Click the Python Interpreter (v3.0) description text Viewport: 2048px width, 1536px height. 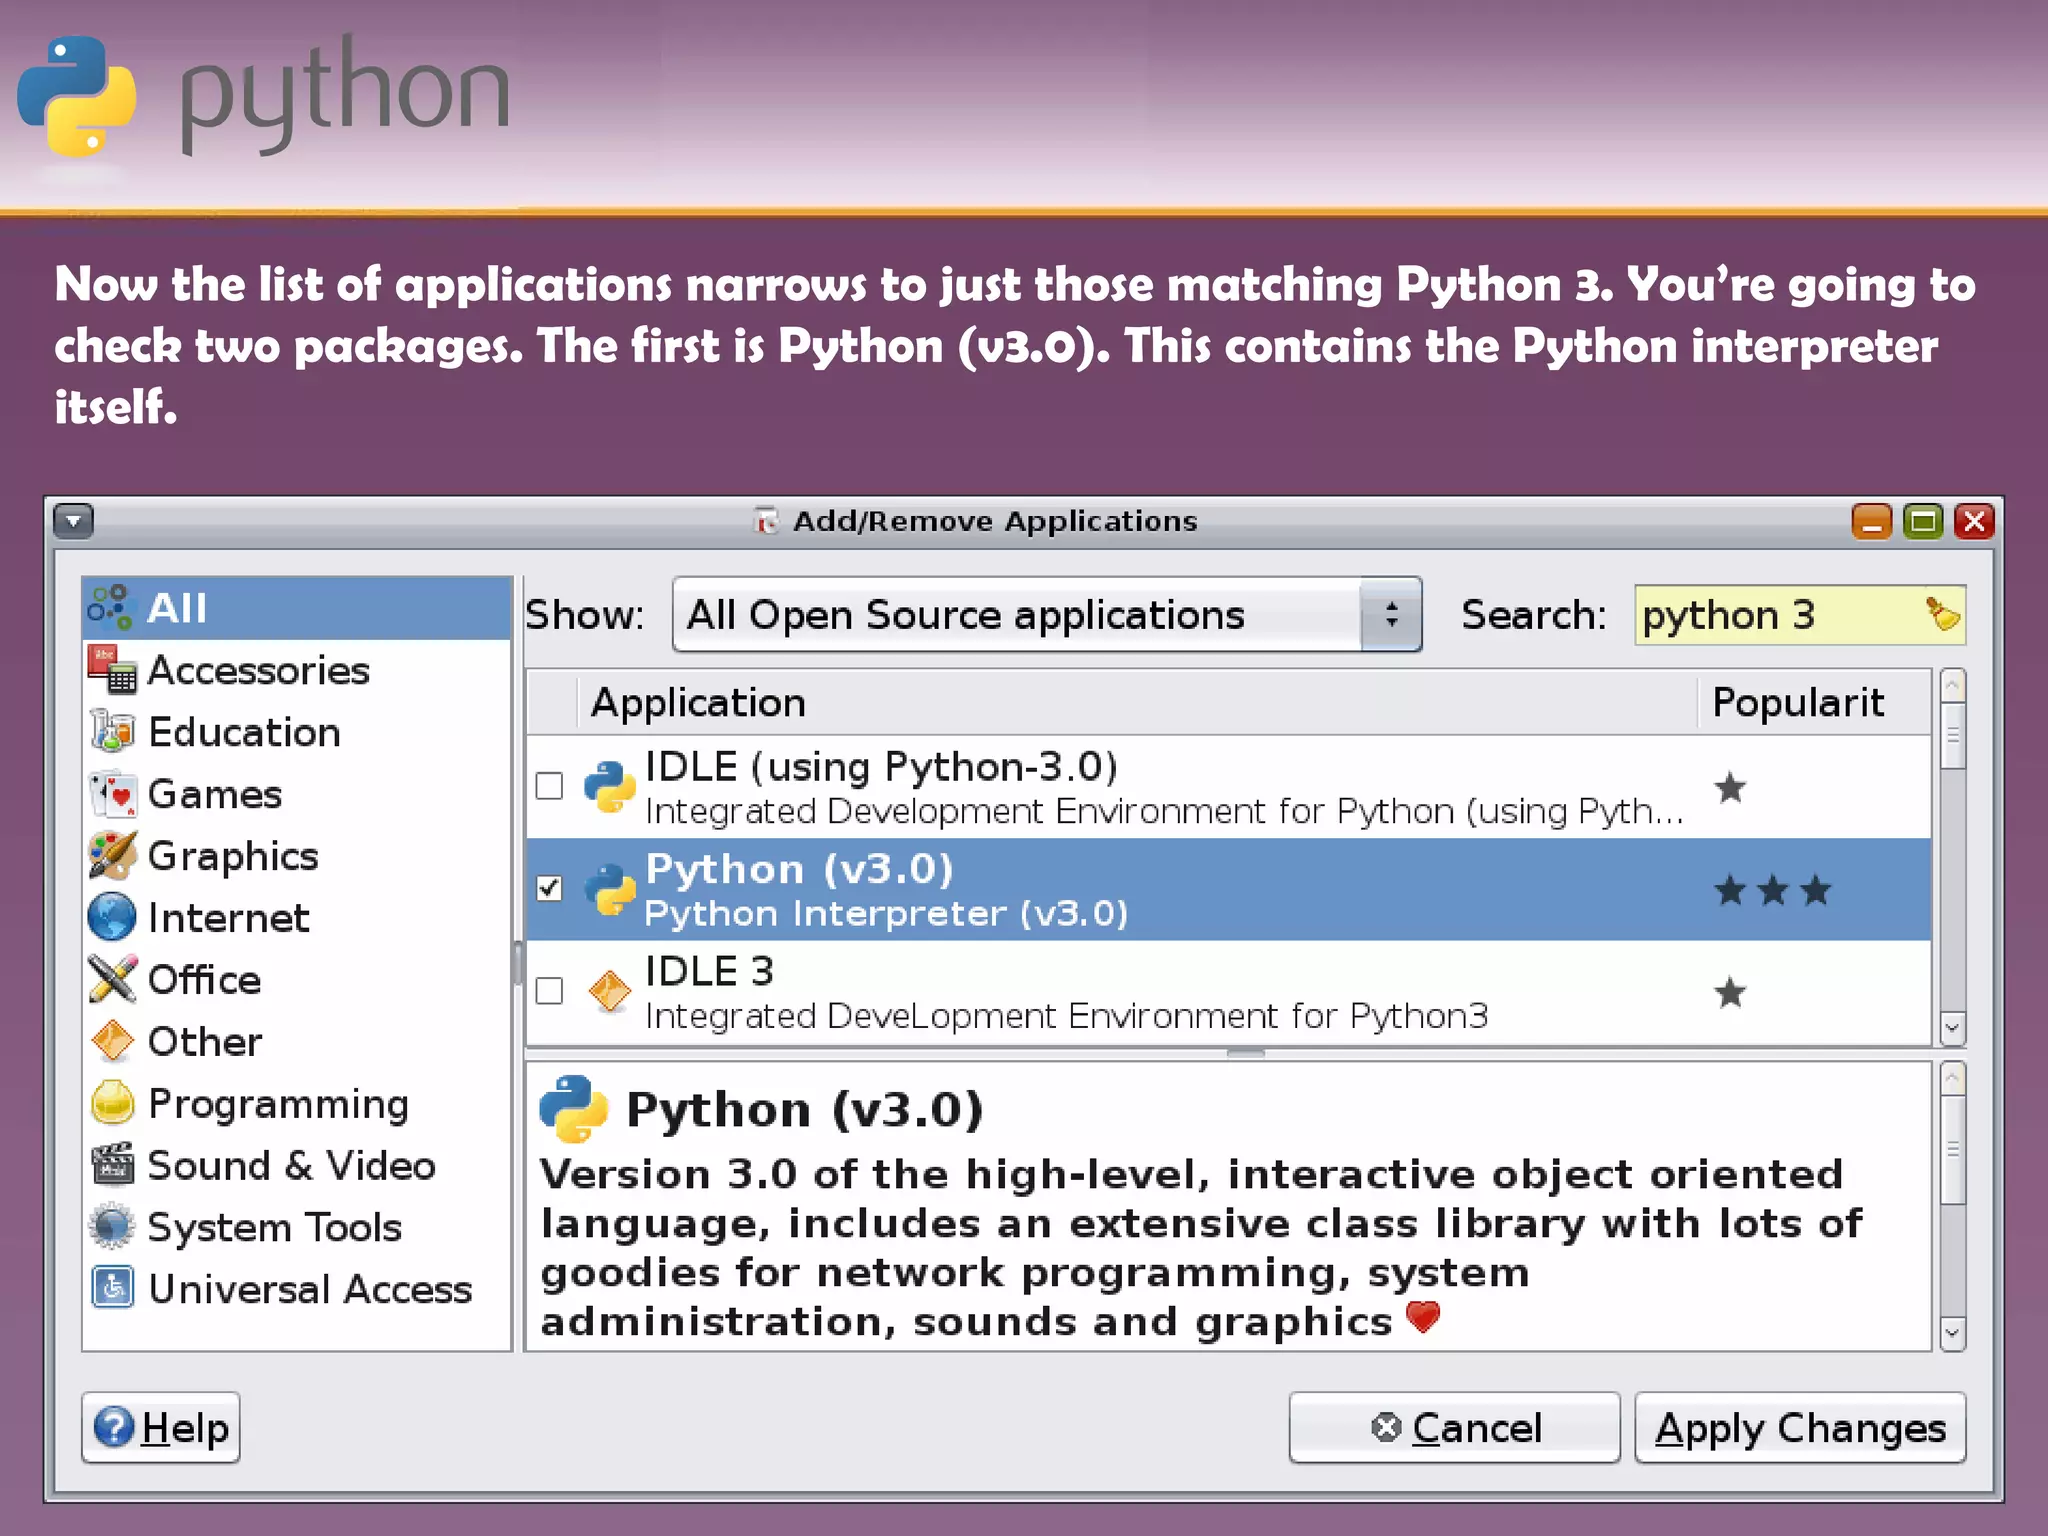tap(886, 913)
